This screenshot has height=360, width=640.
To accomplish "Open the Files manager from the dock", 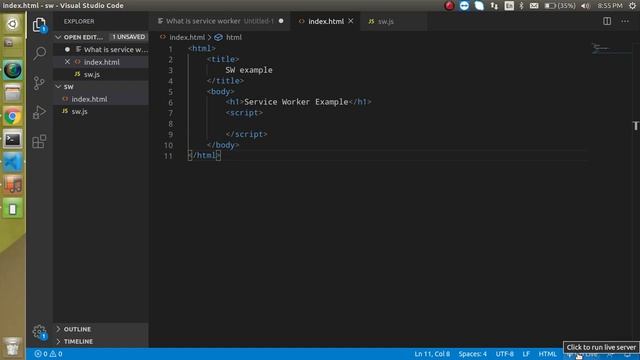I will (12, 93).
